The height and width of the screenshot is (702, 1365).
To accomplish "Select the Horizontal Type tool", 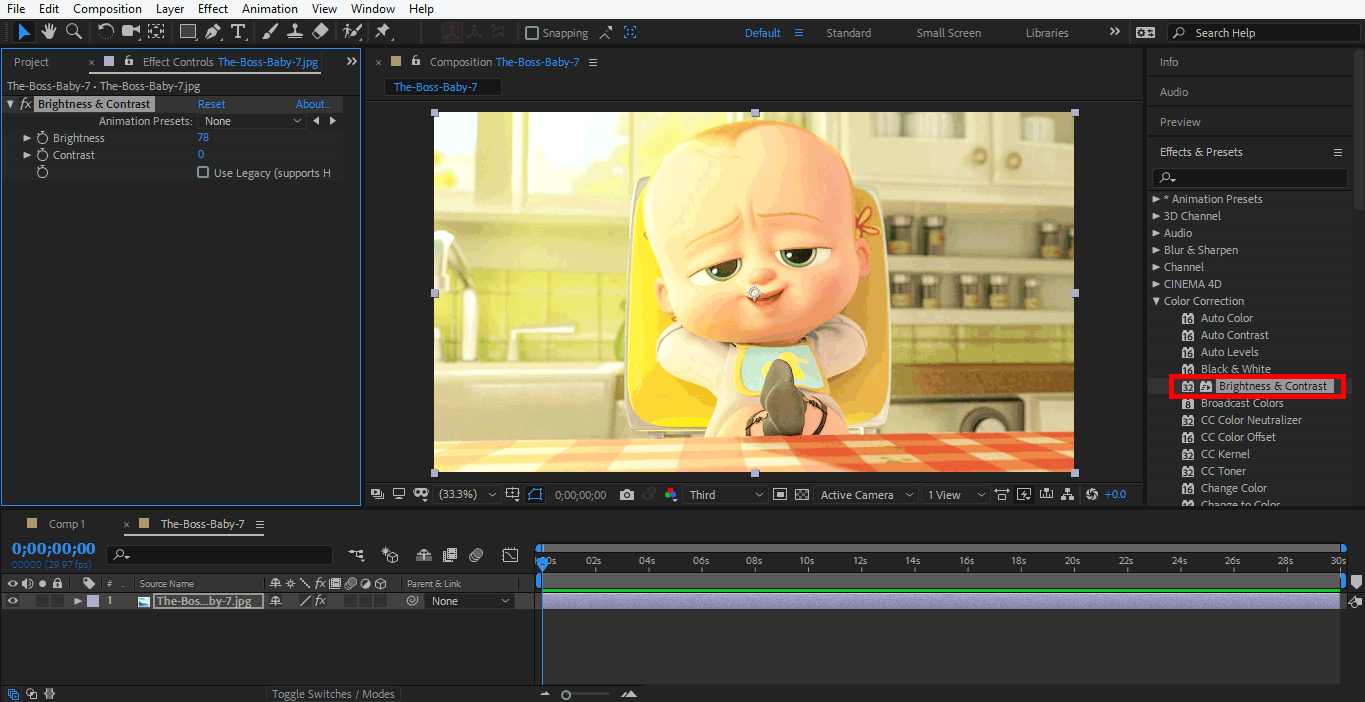I will tap(238, 32).
